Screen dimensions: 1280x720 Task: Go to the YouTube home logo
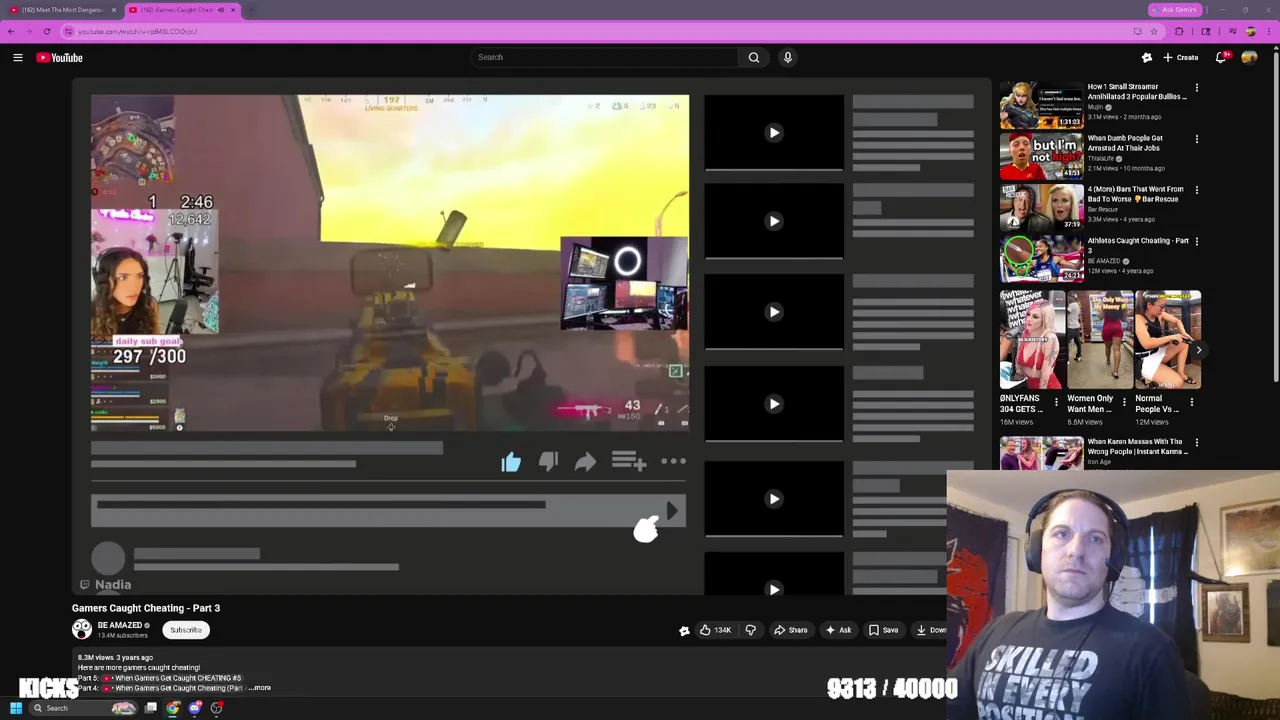point(60,58)
